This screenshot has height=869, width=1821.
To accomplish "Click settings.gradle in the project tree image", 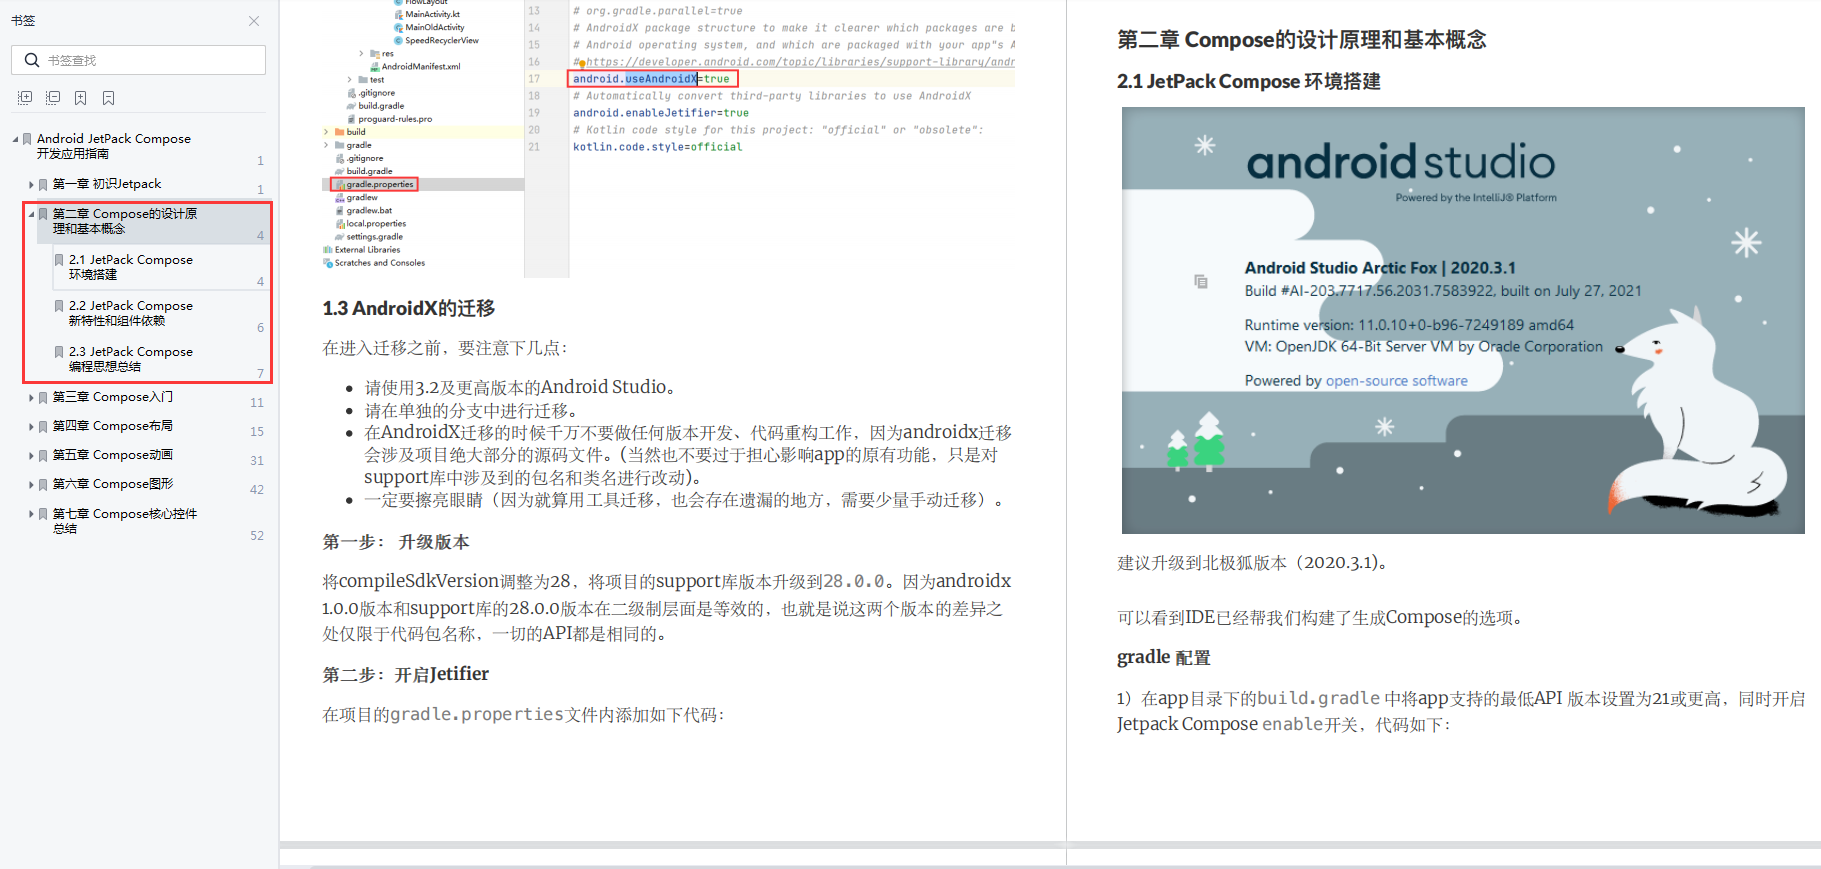I will (374, 237).
